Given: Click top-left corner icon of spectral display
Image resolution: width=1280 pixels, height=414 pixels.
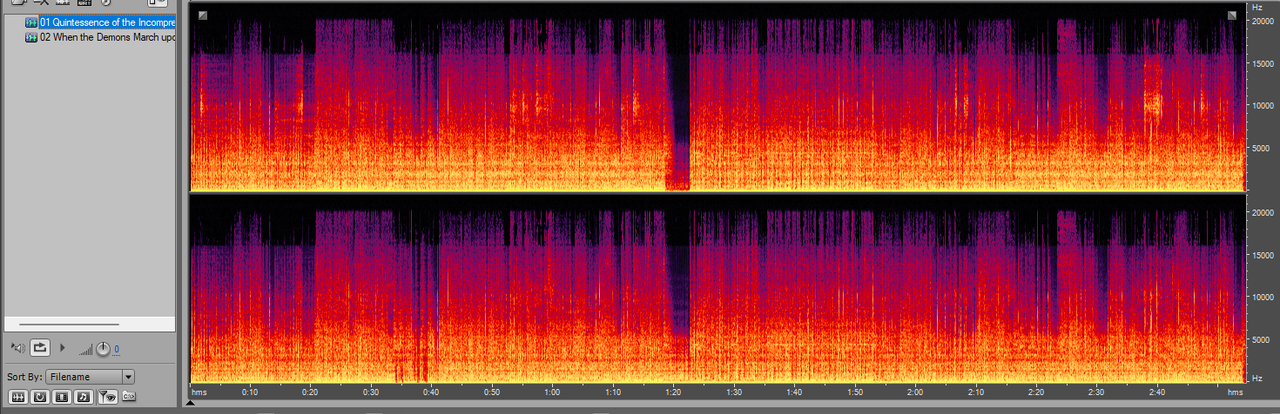Looking at the screenshot, I should (x=202, y=15).
